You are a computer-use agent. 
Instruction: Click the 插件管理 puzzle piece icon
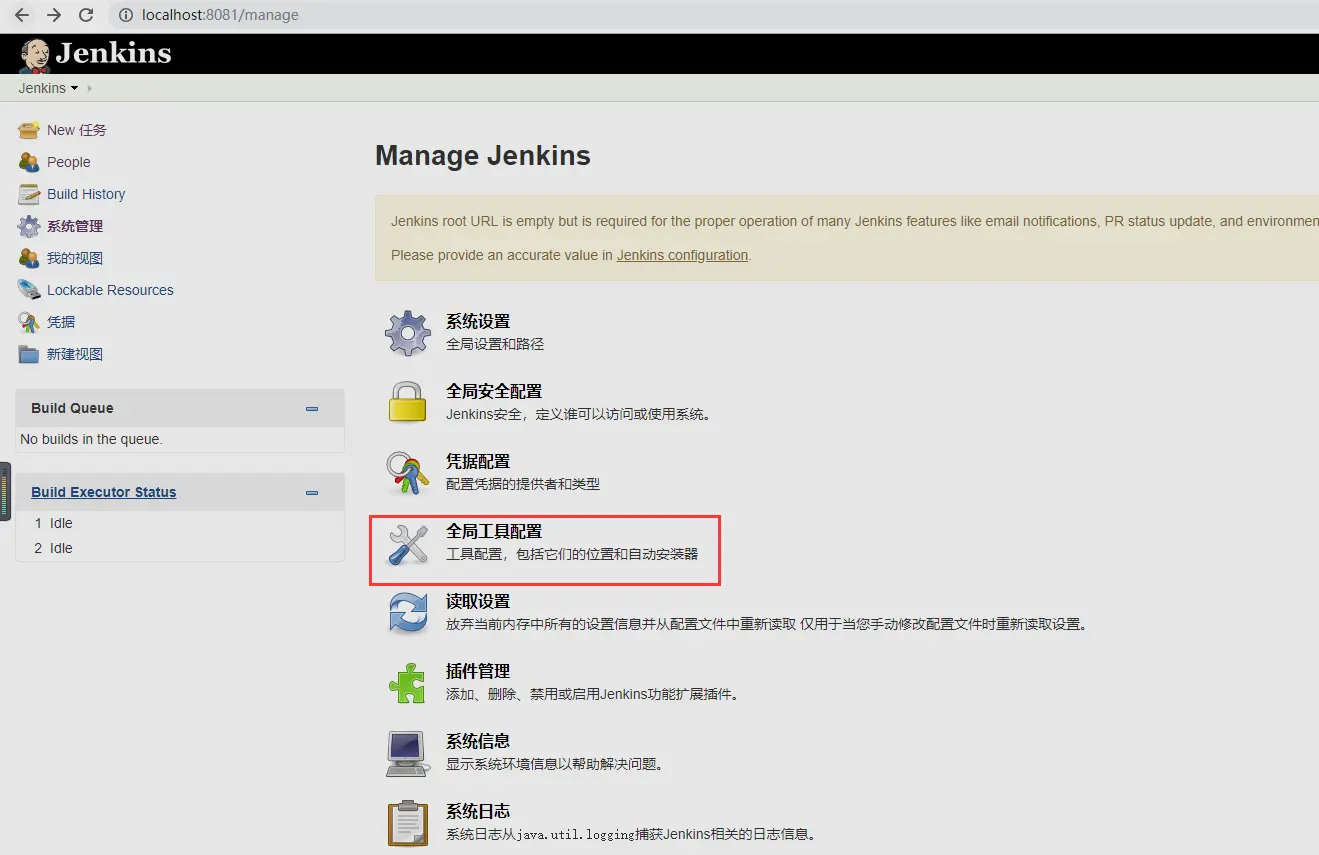tap(408, 683)
